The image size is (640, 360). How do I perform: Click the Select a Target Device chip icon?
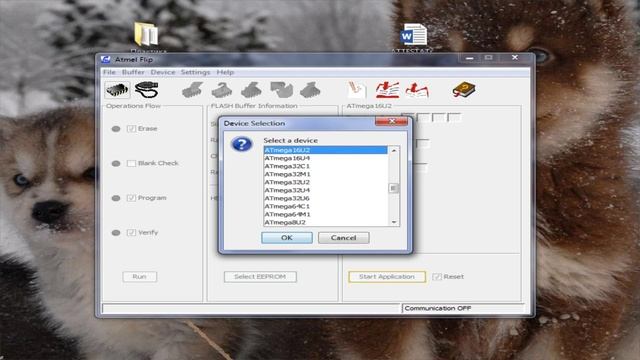[x=117, y=90]
